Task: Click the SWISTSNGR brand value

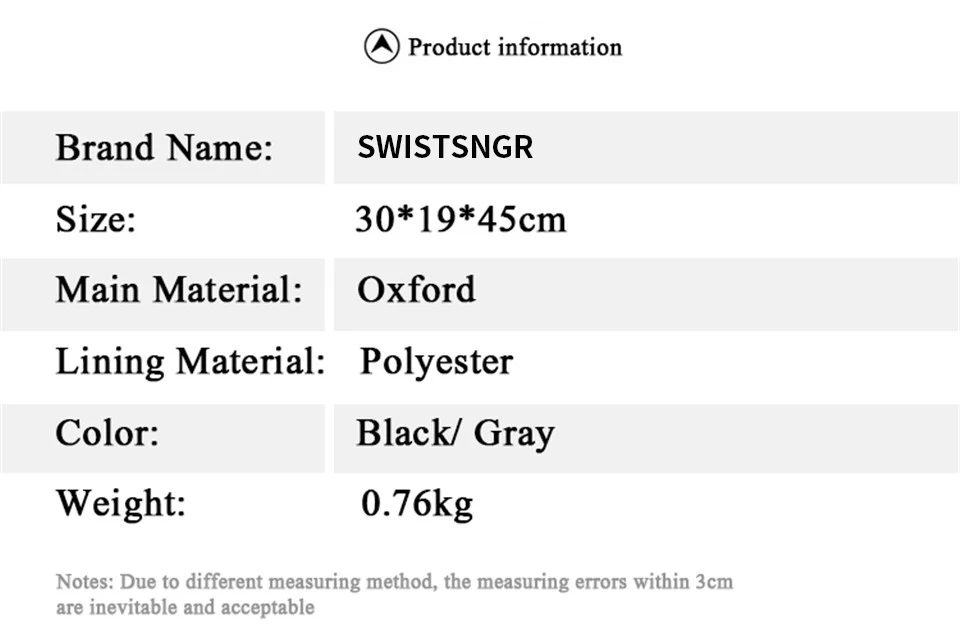Action: [x=445, y=148]
